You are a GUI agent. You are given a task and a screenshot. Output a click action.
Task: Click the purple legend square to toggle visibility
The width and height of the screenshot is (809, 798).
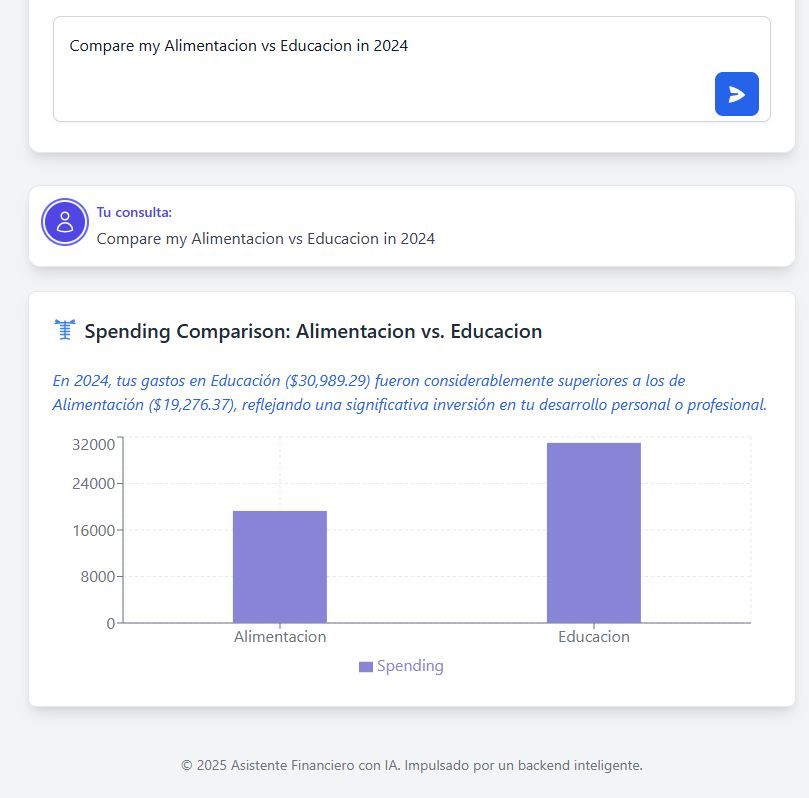[366, 665]
